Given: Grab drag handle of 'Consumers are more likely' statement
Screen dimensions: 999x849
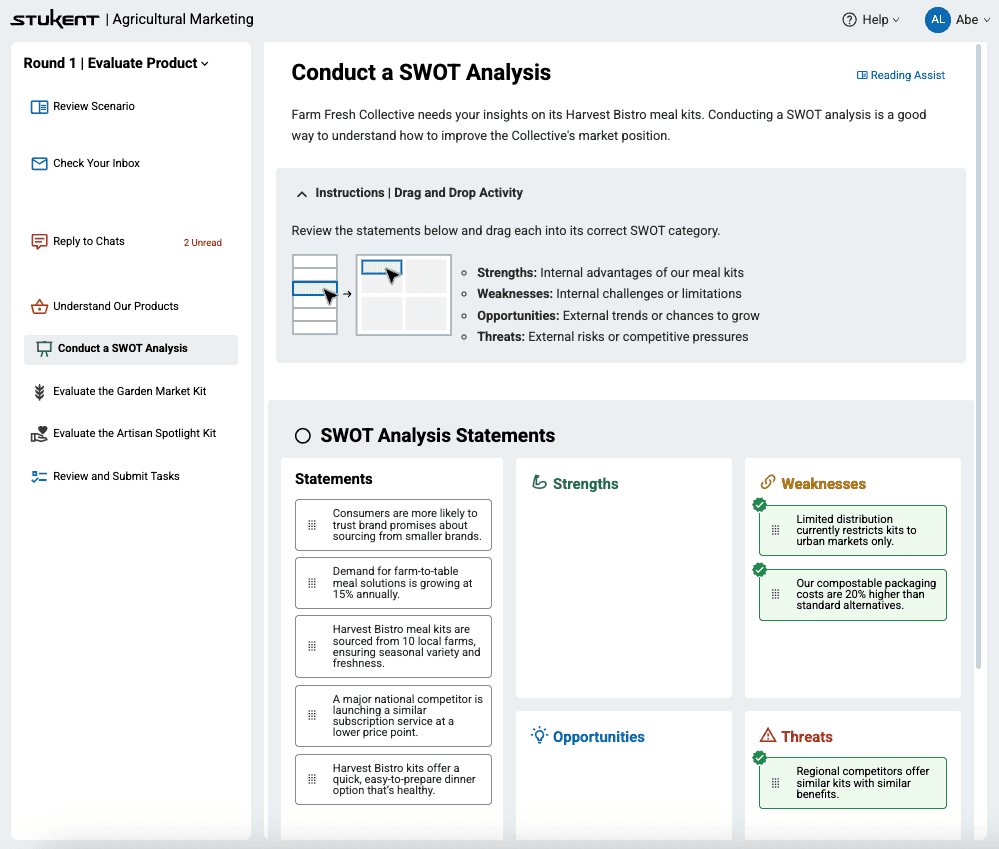Looking at the screenshot, I should pyautogui.click(x=312, y=525).
